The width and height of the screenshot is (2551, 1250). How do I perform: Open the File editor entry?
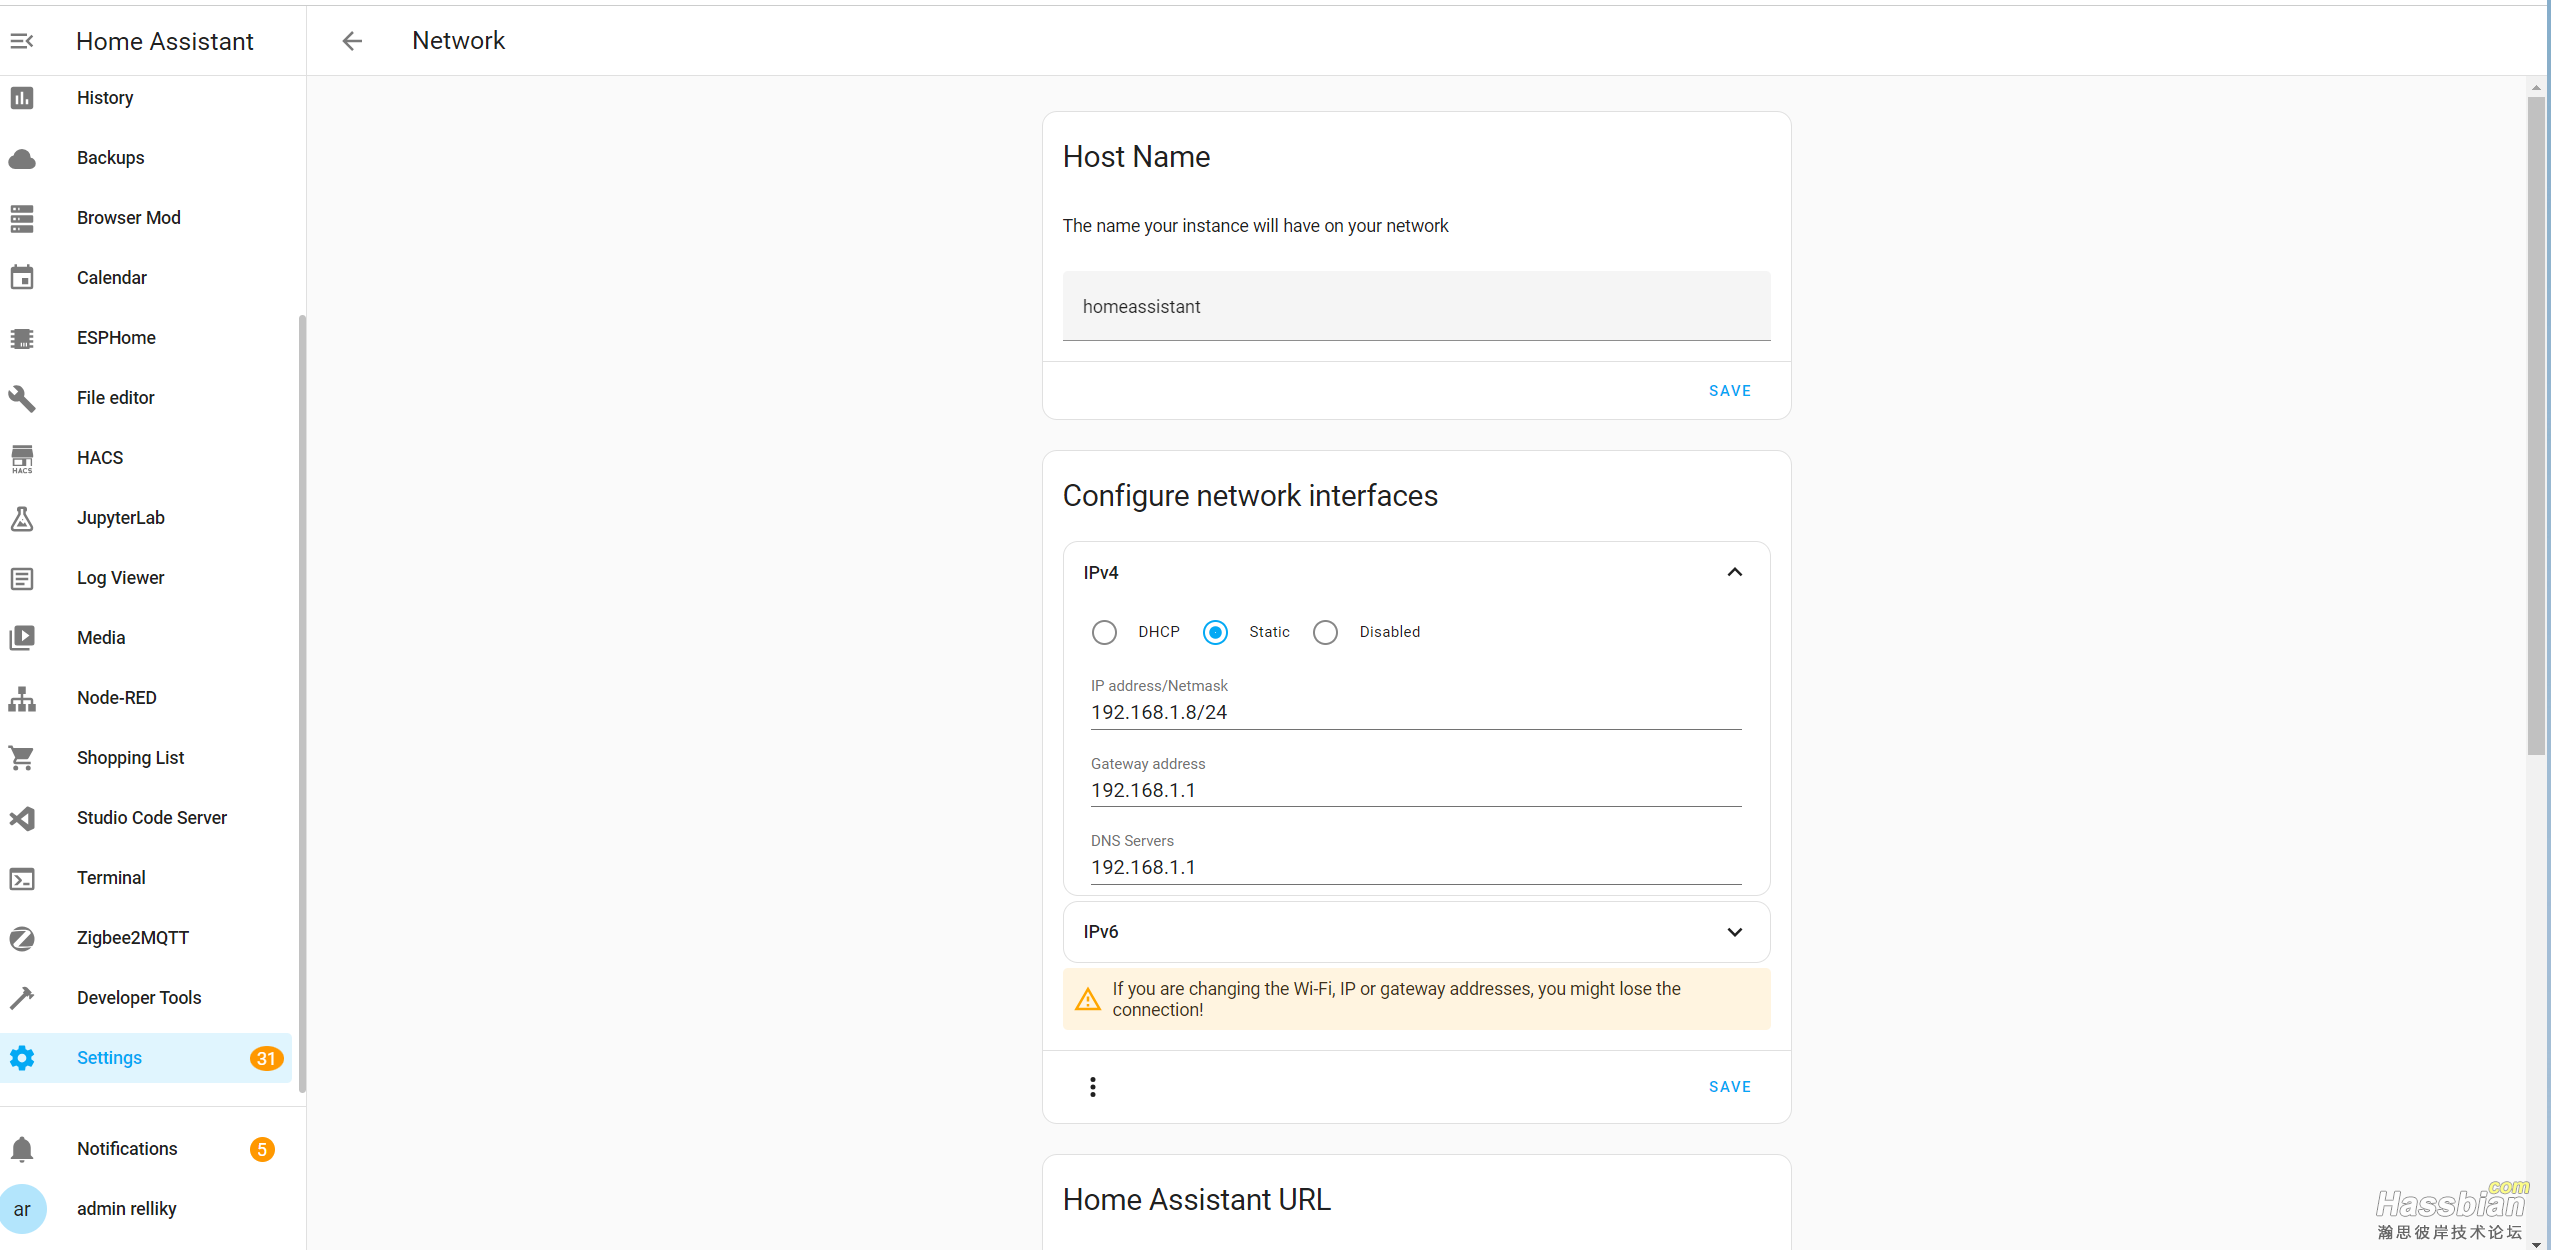coord(146,398)
